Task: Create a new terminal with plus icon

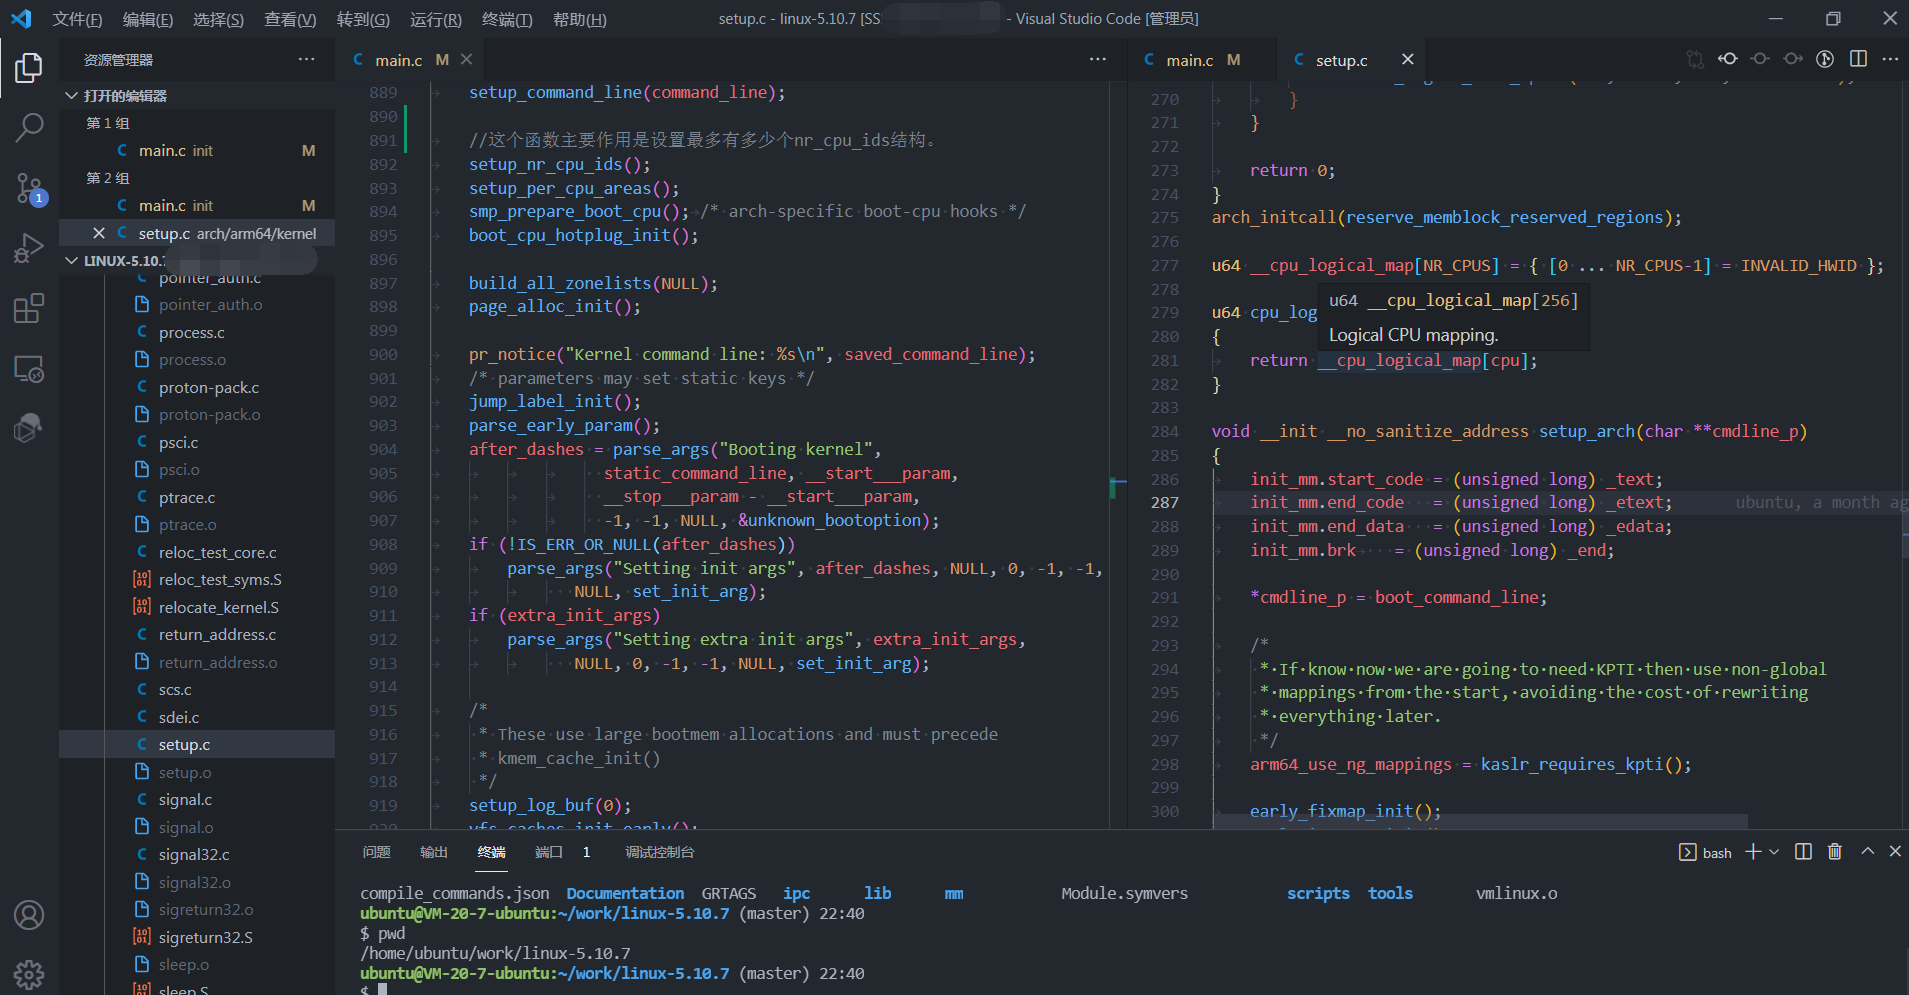Action: pos(1753,852)
